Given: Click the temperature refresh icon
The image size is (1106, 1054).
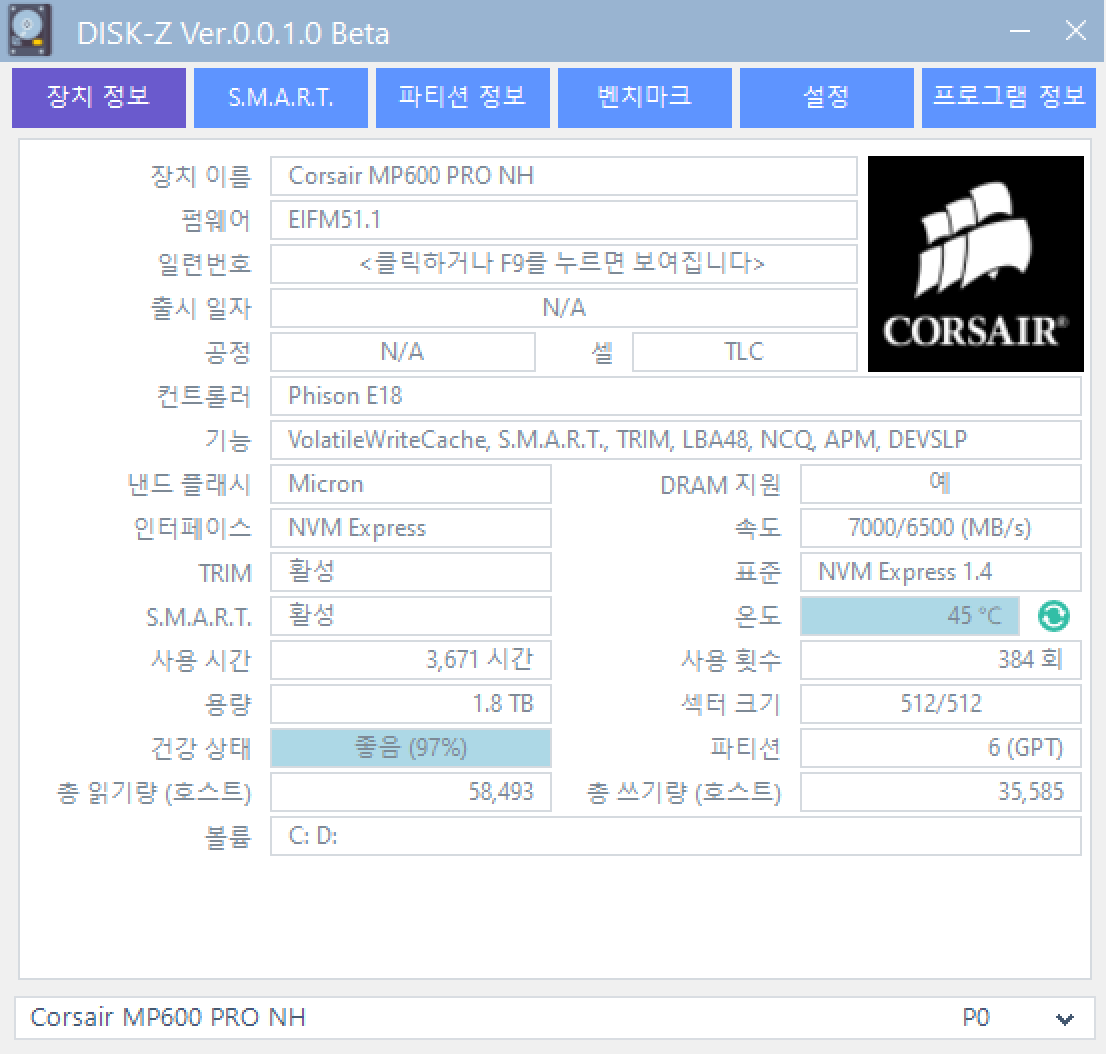Looking at the screenshot, I should pos(1053,616).
